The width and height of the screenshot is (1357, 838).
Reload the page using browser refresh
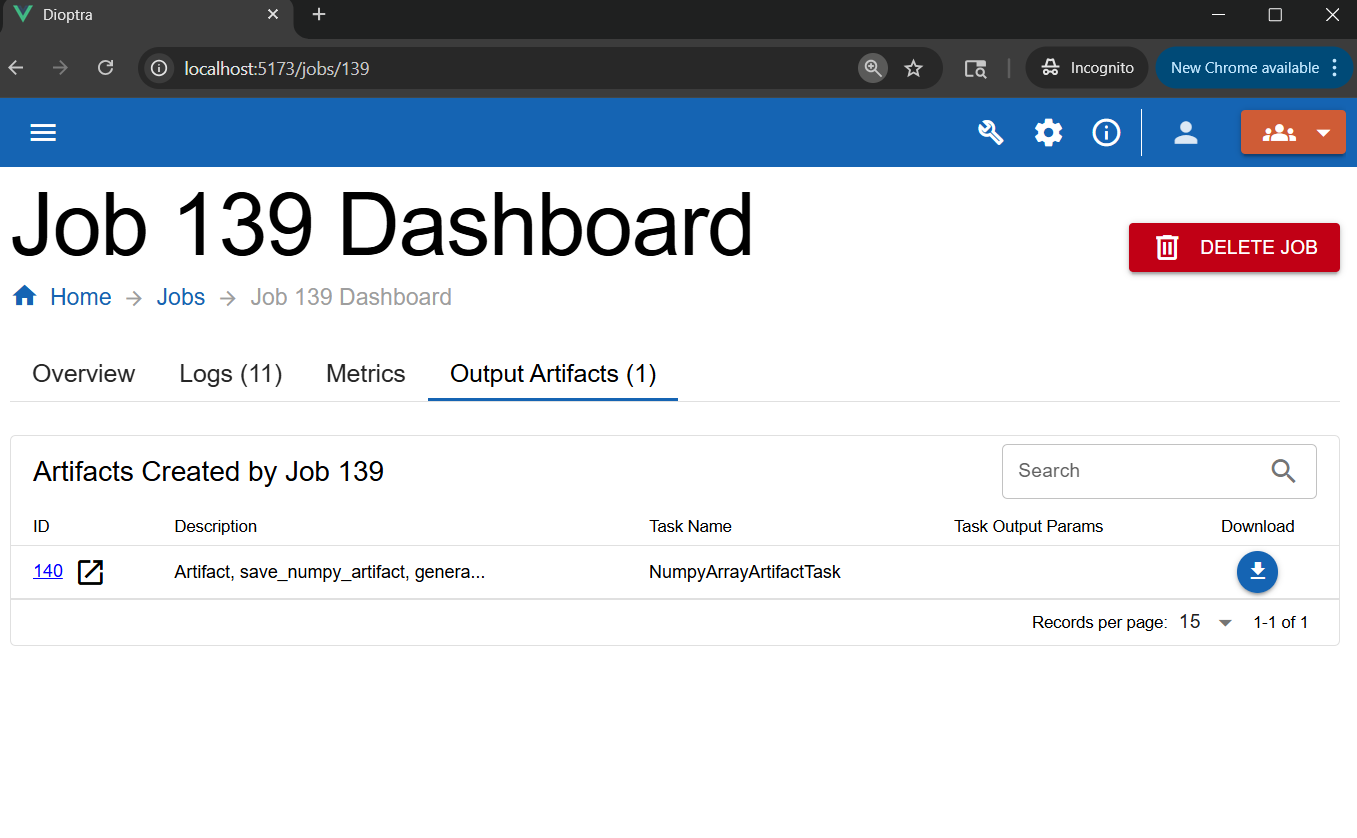pos(105,68)
